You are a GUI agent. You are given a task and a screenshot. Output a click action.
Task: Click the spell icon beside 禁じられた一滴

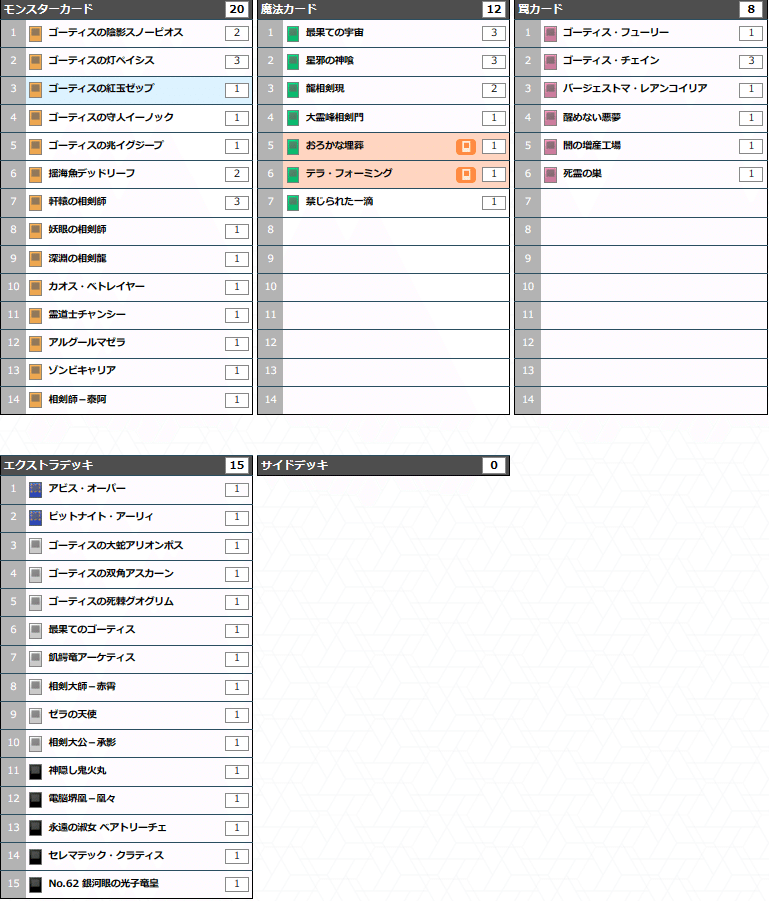pos(293,202)
